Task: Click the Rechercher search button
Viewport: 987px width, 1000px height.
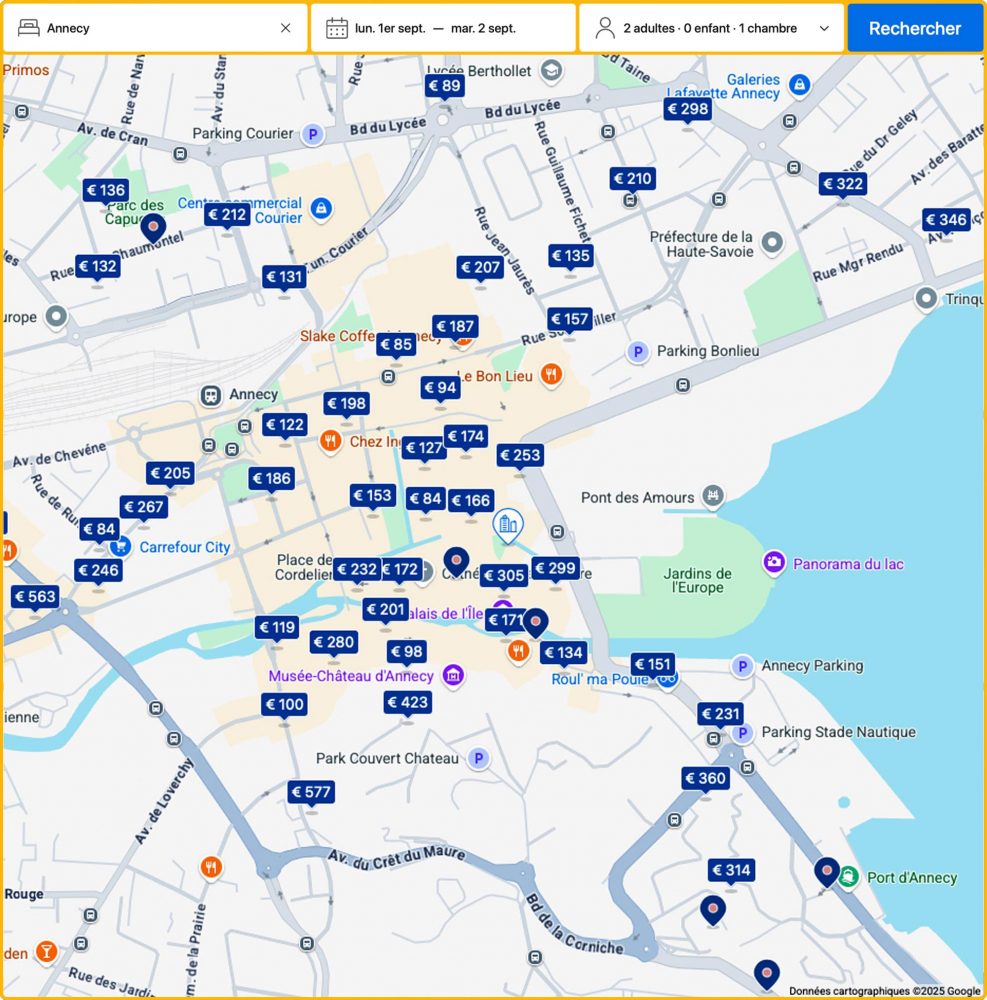Action: pyautogui.click(x=914, y=28)
